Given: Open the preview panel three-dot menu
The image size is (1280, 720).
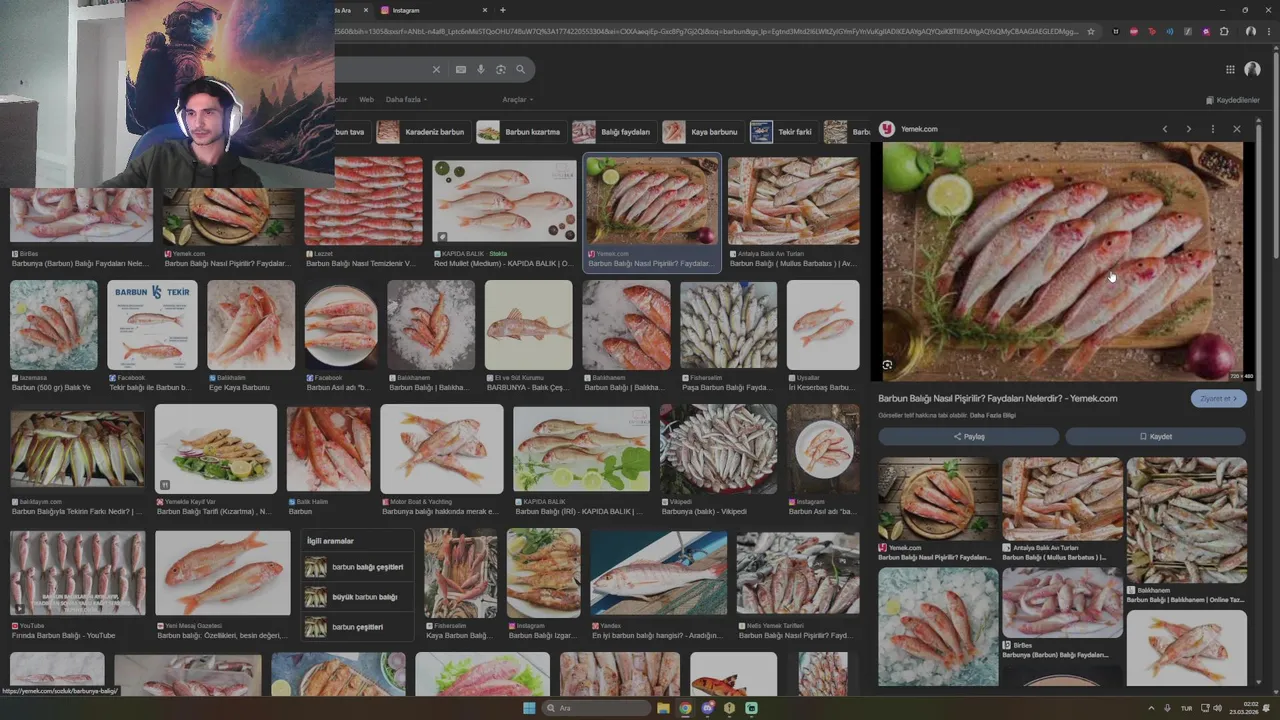Looking at the screenshot, I should point(1212,129).
